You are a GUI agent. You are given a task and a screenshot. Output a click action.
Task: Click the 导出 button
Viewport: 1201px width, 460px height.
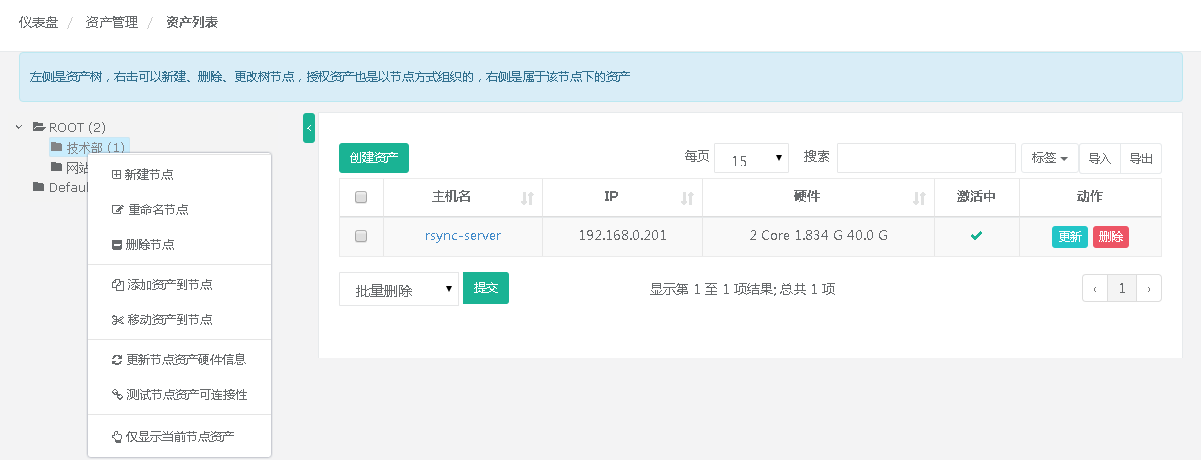1141,158
